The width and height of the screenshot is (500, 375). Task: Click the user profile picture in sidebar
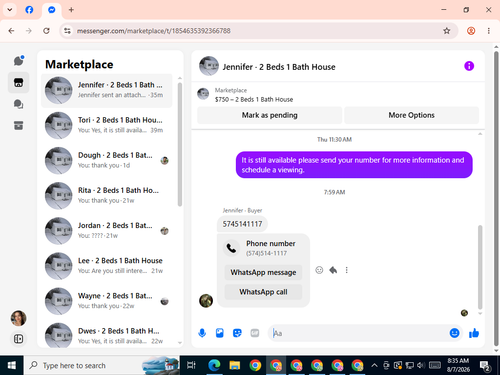19,318
